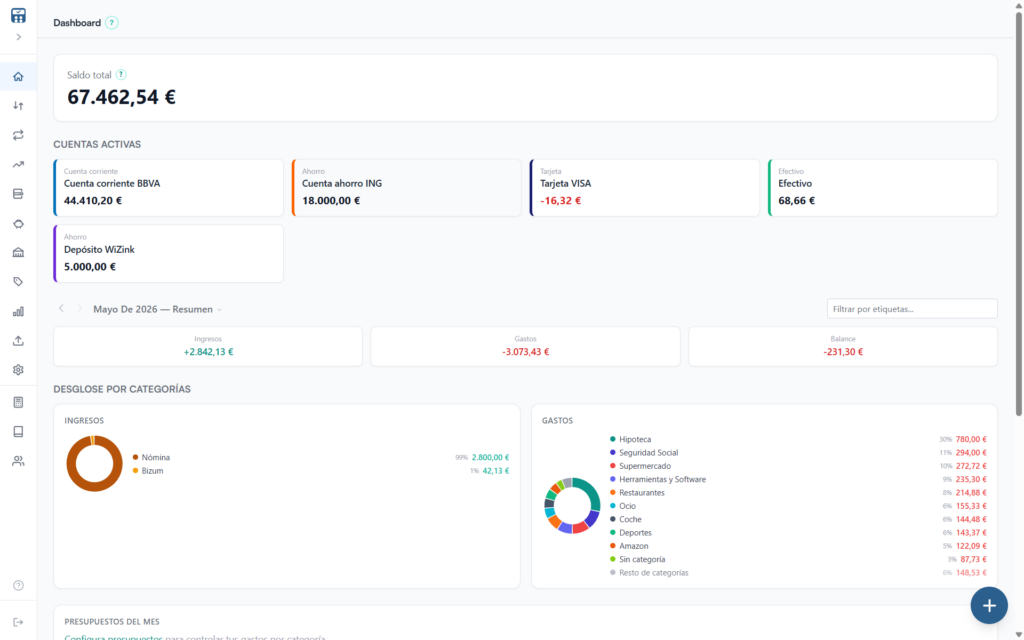Open the Tarjeta VISA account card
The width and height of the screenshot is (1024, 640).
pos(645,187)
